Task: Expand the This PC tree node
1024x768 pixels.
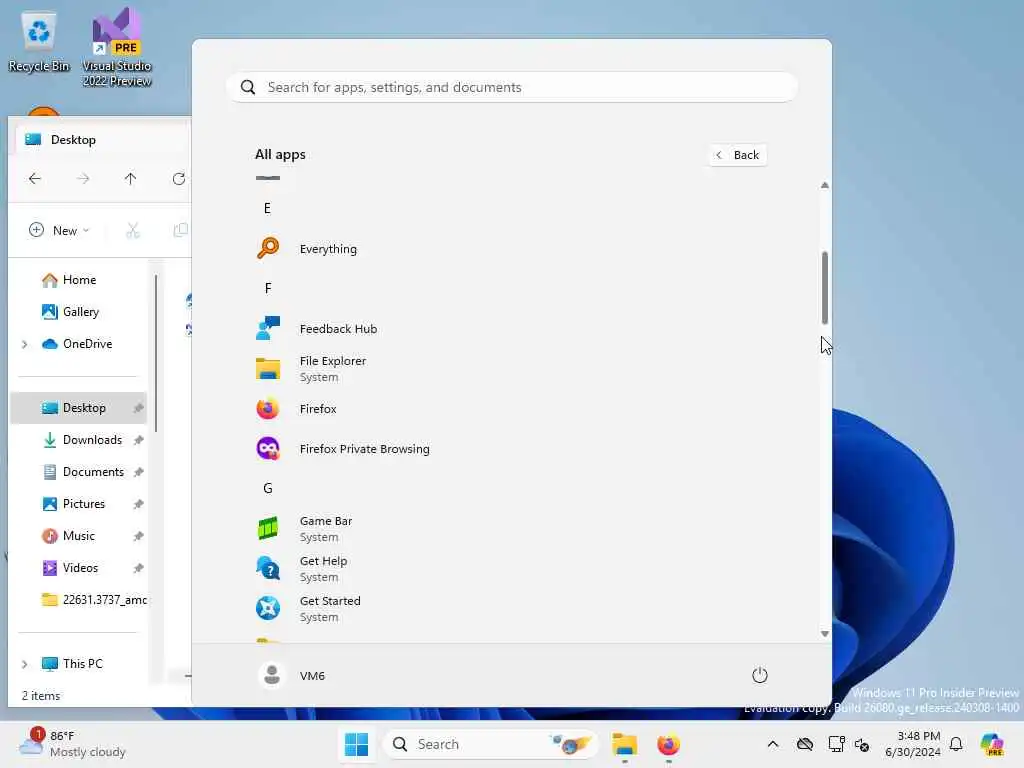Action: point(25,664)
